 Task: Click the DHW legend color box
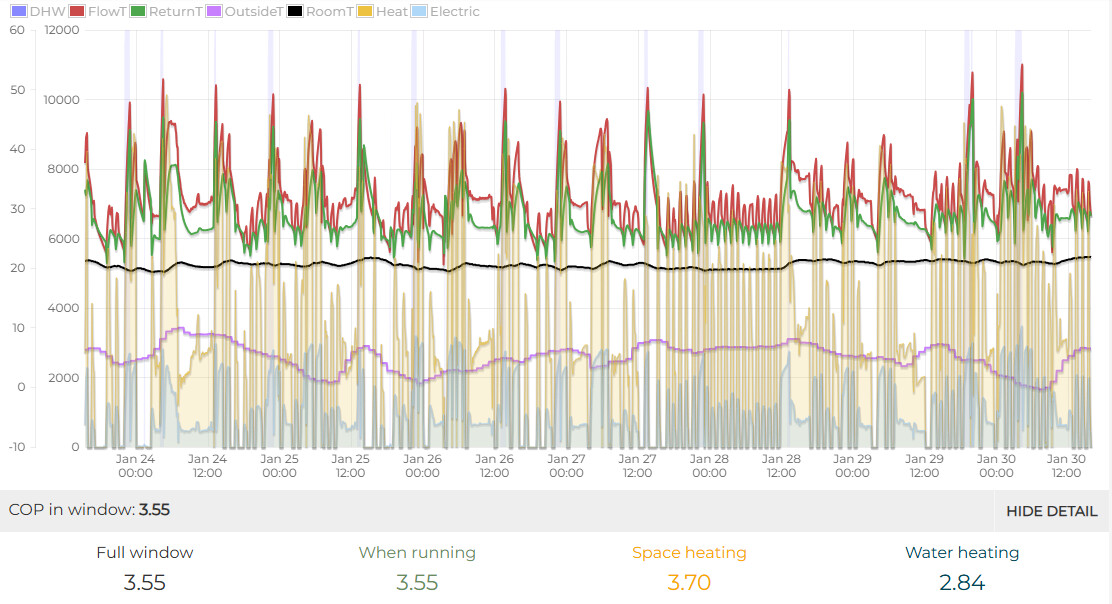pos(20,12)
